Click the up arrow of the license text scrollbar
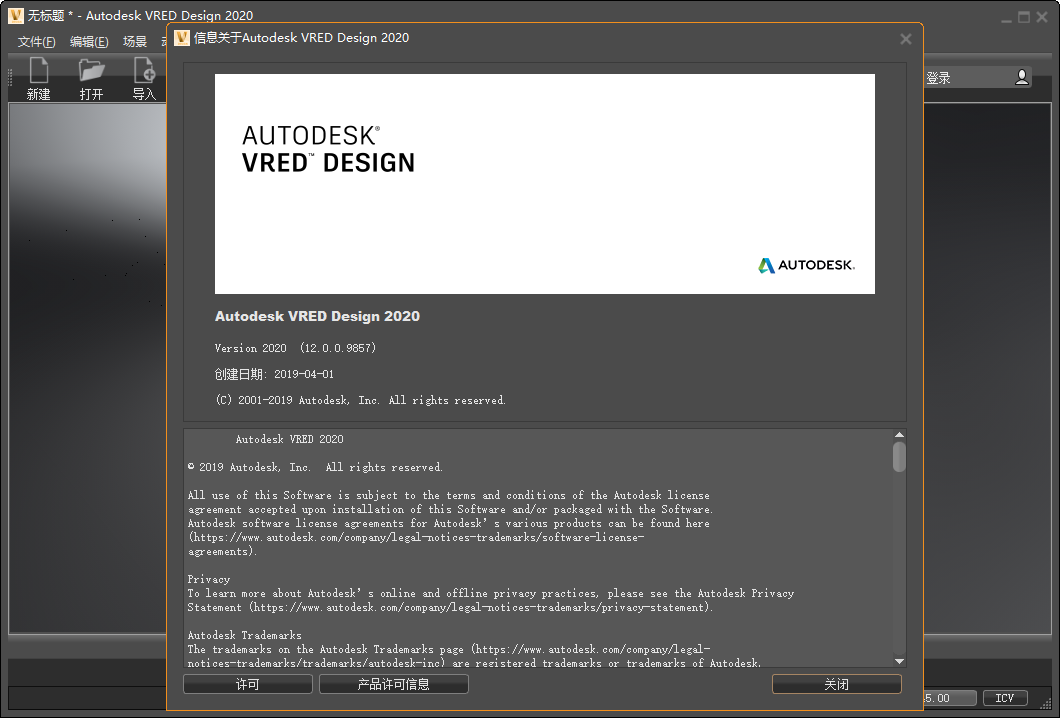 pos(898,434)
